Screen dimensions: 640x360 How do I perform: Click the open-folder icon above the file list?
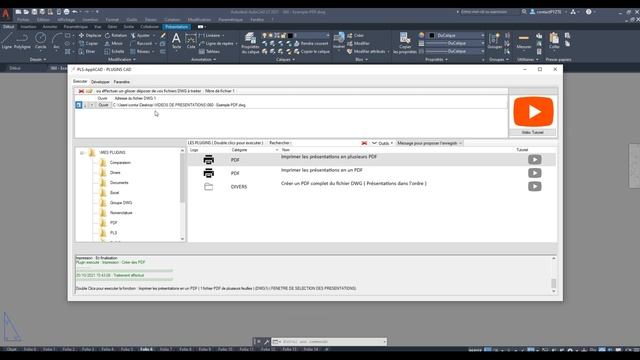tap(89, 91)
